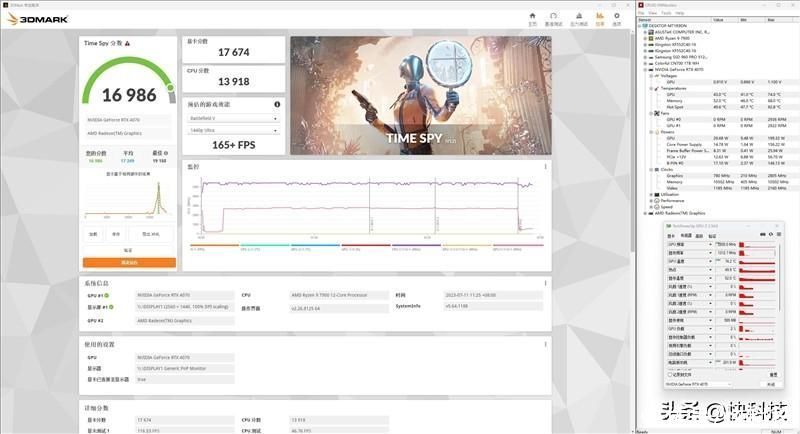
Task: Expand the Performance node in HWMonitor
Action: 651,201
